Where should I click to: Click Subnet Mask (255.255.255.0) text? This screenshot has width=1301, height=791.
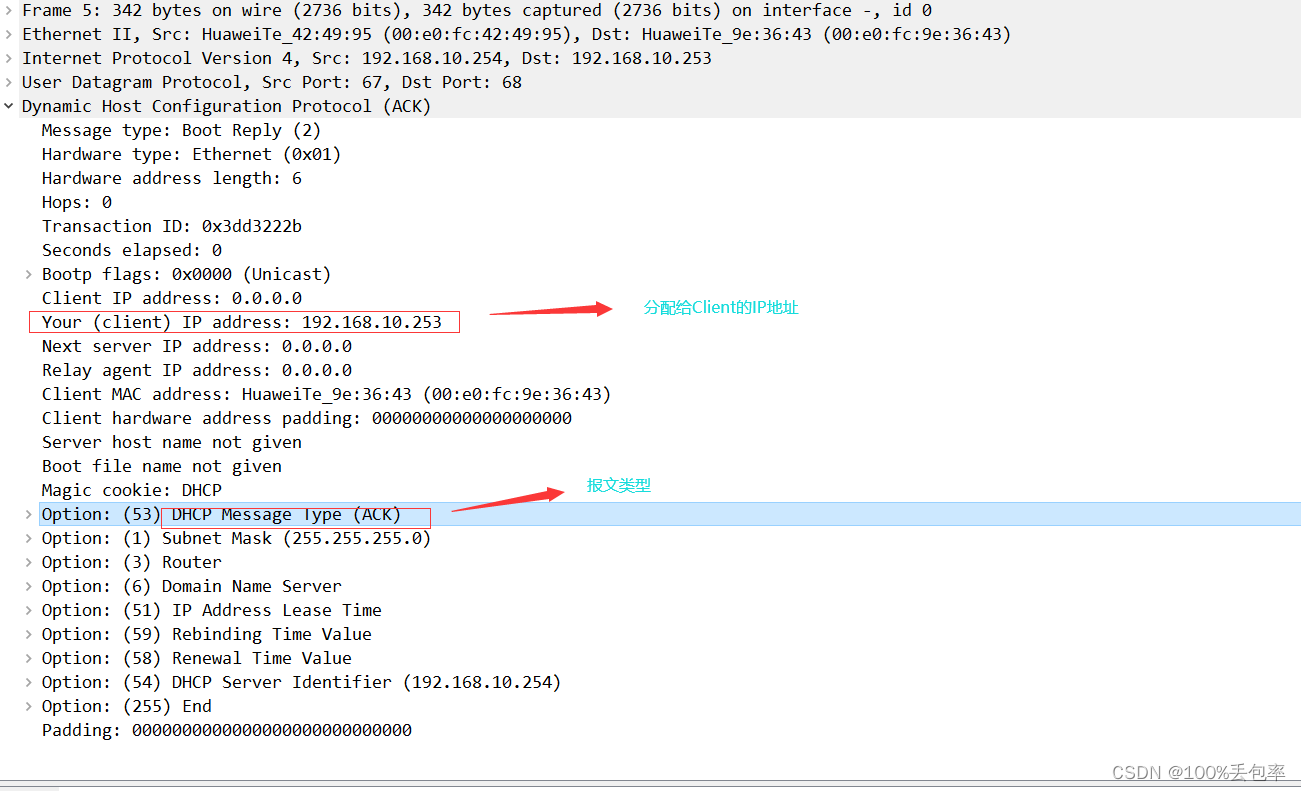(296, 539)
